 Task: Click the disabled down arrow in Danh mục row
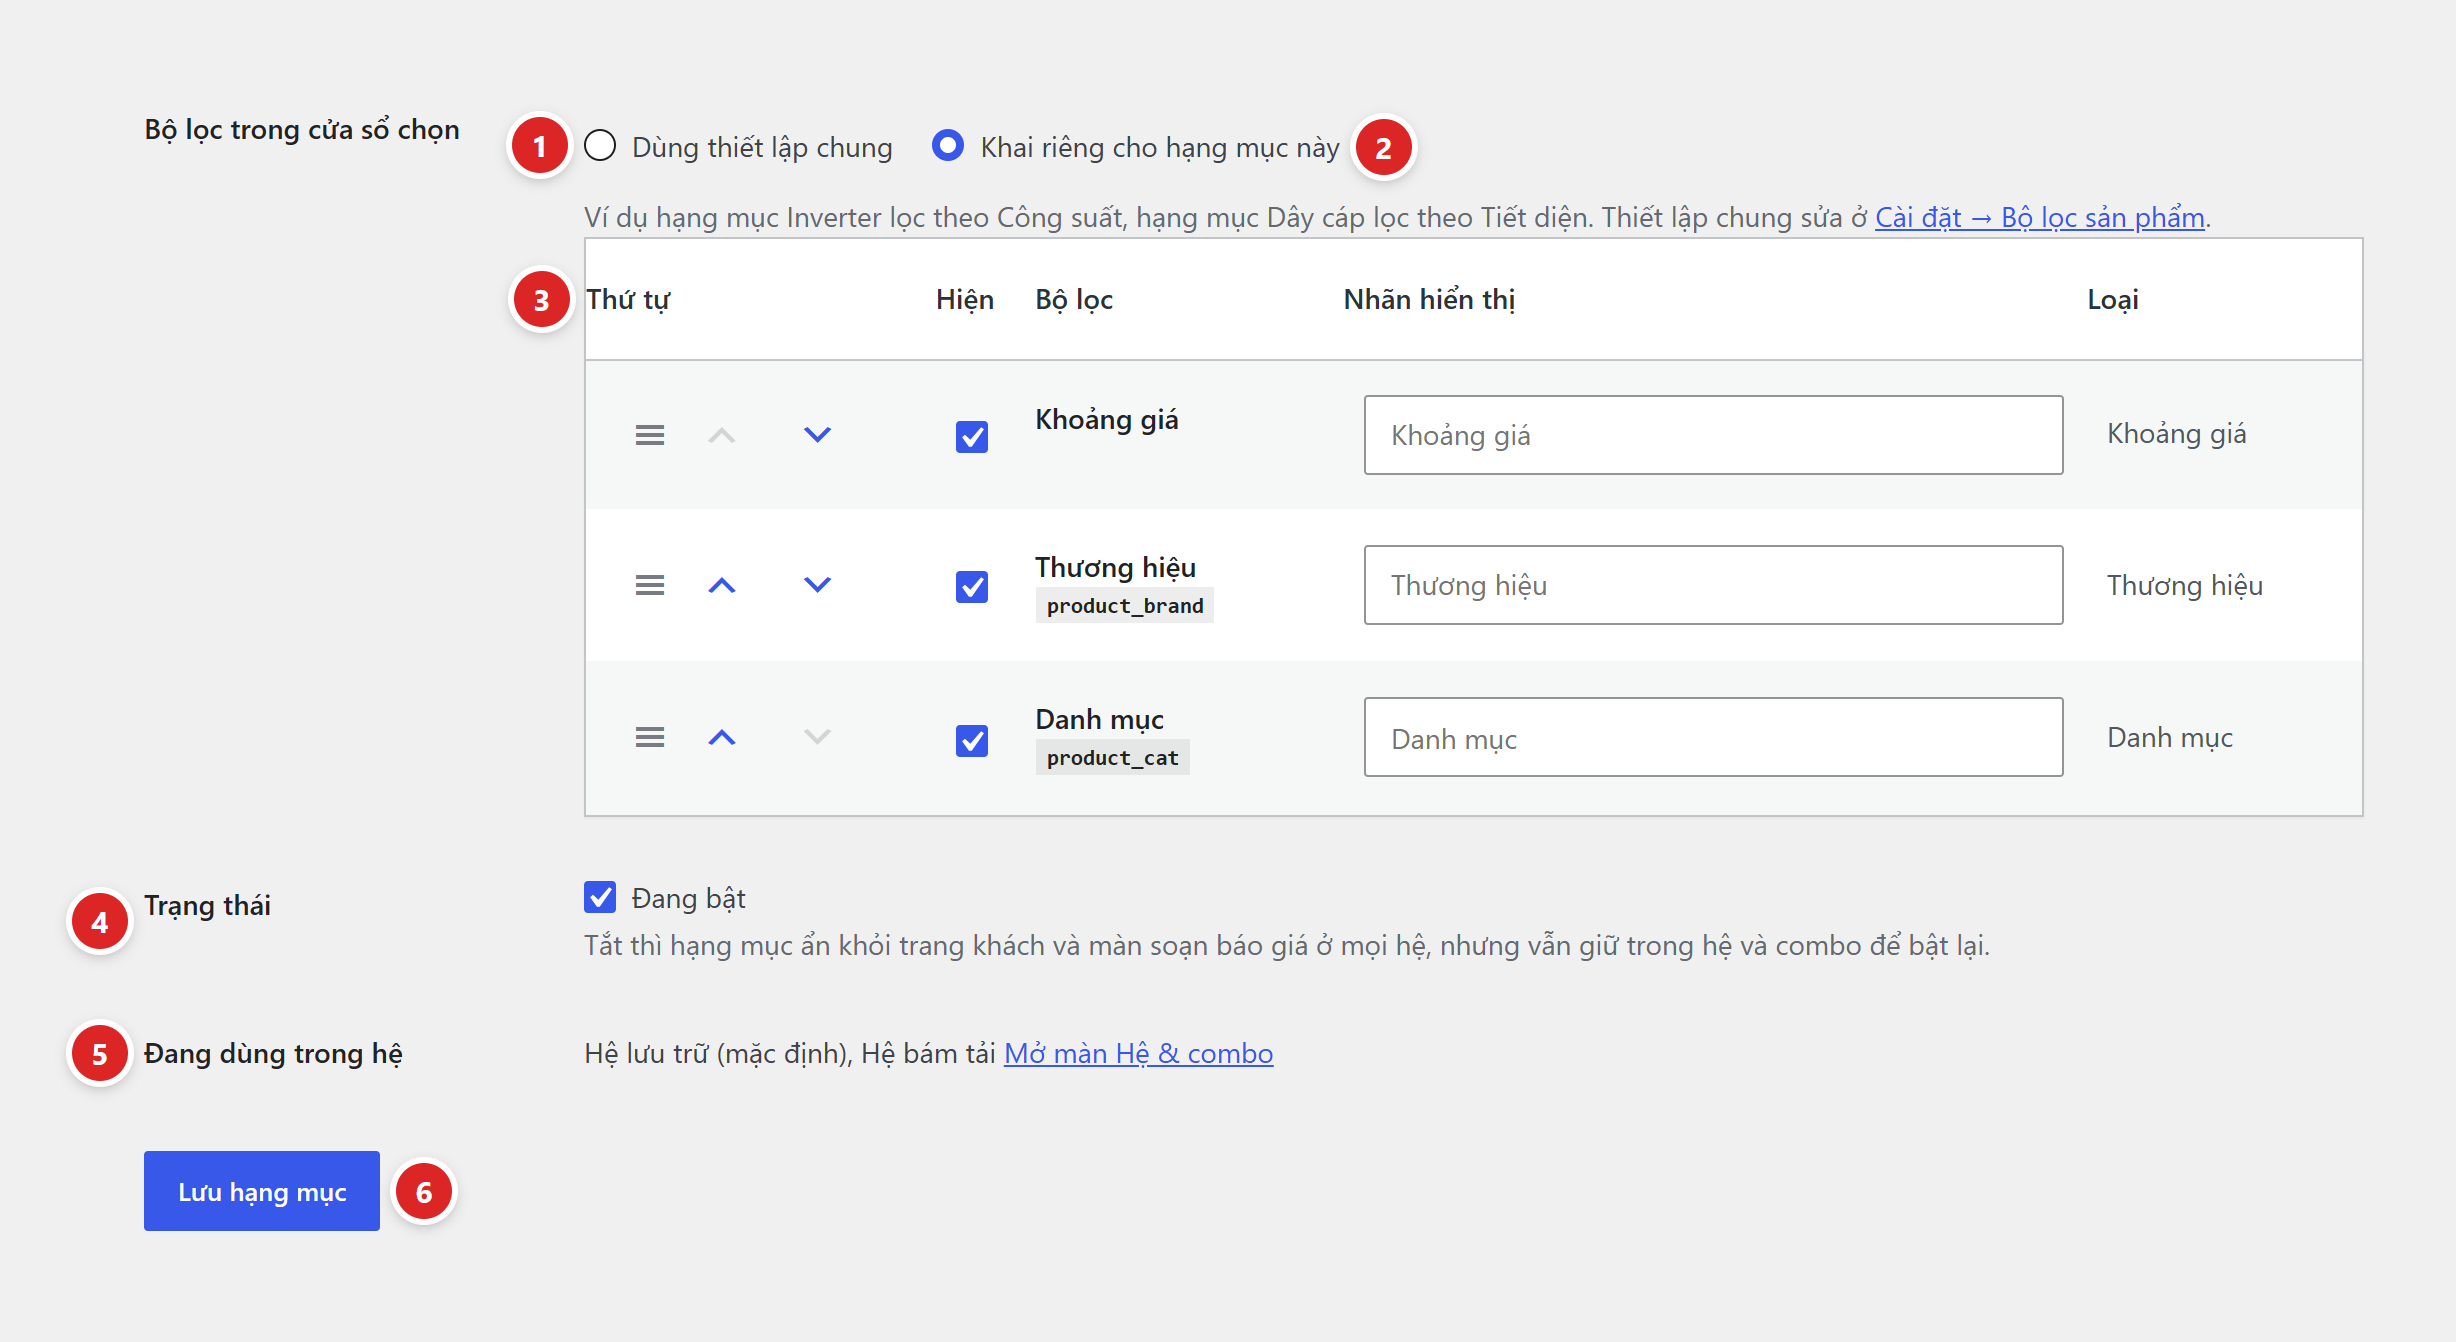point(818,737)
